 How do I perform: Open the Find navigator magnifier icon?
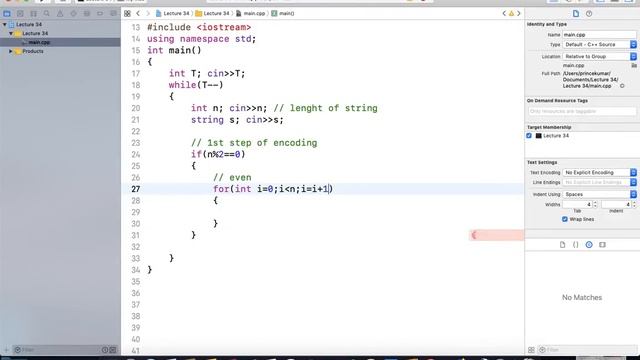(47, 13)
